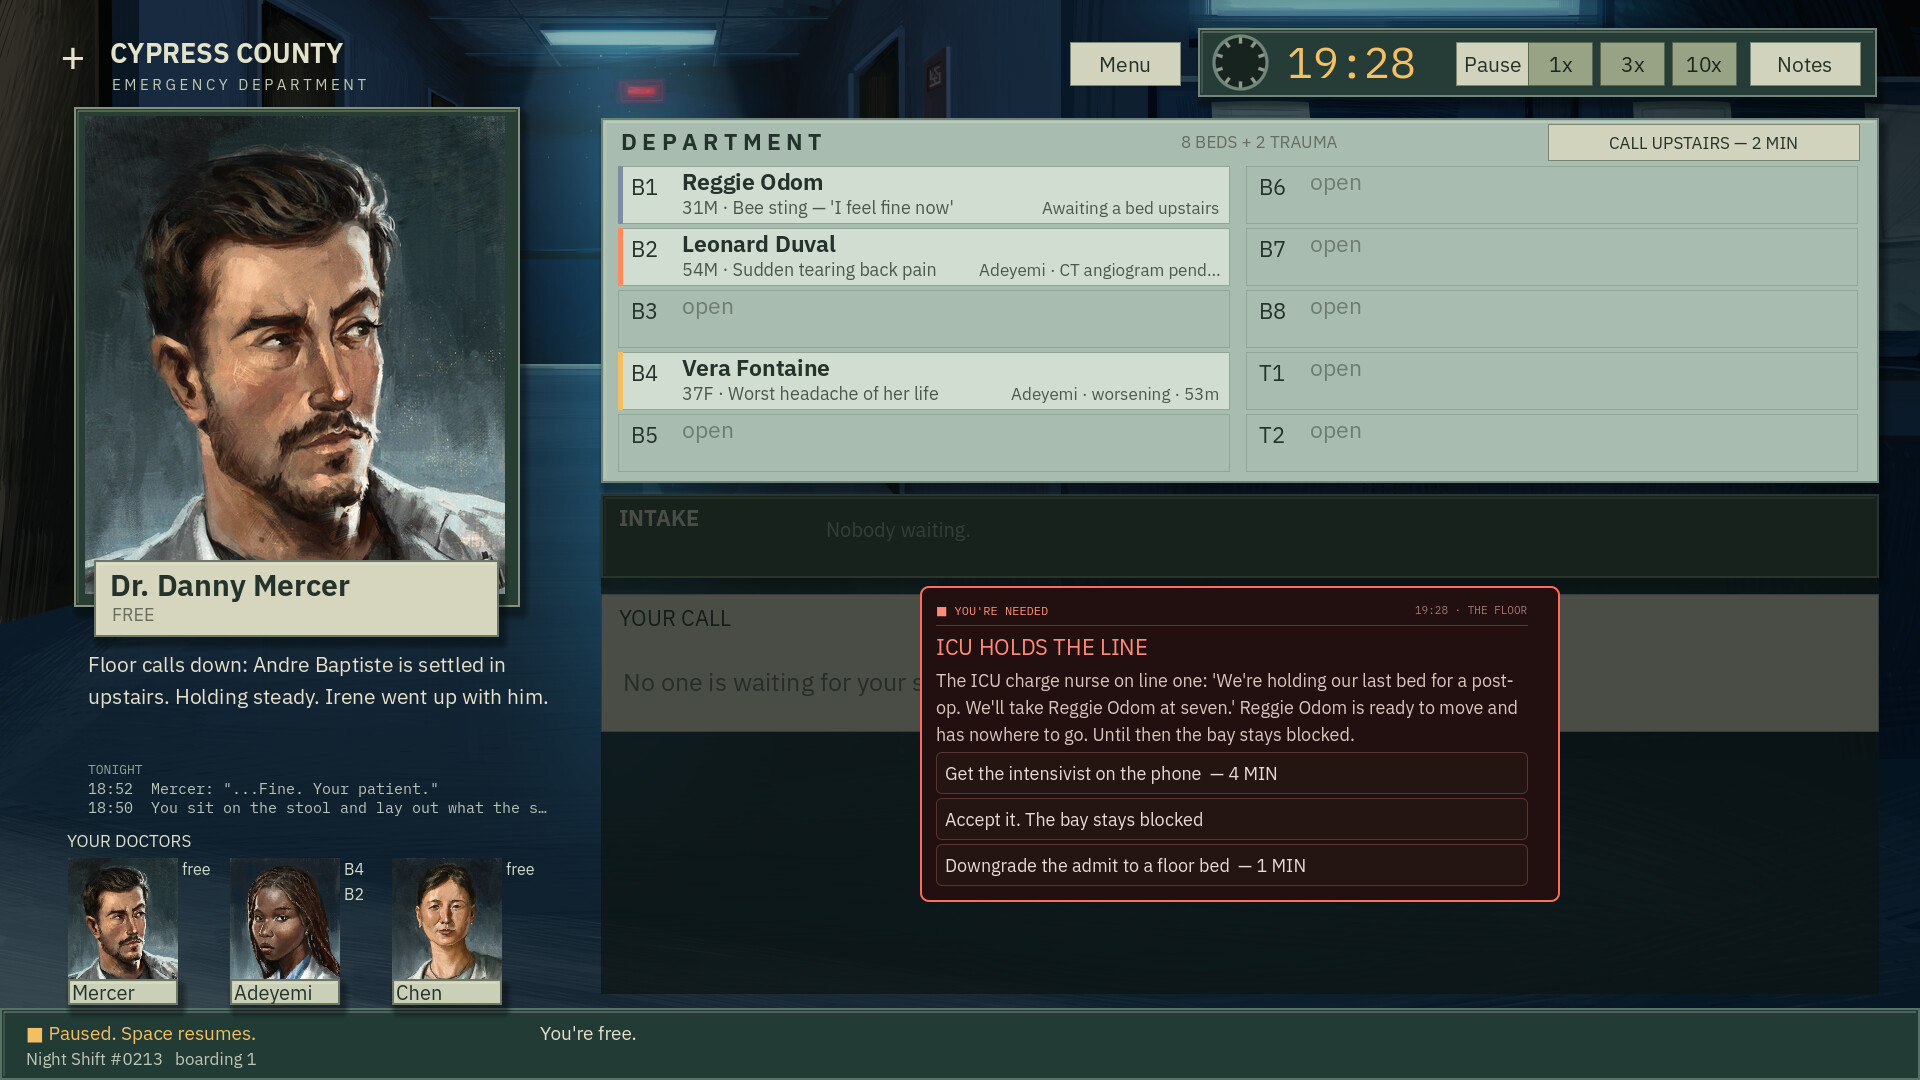This screenshot has width=1920, height=1080.
Task: Click the Night Shift #0213 label
Action: tap(94, 1059)
